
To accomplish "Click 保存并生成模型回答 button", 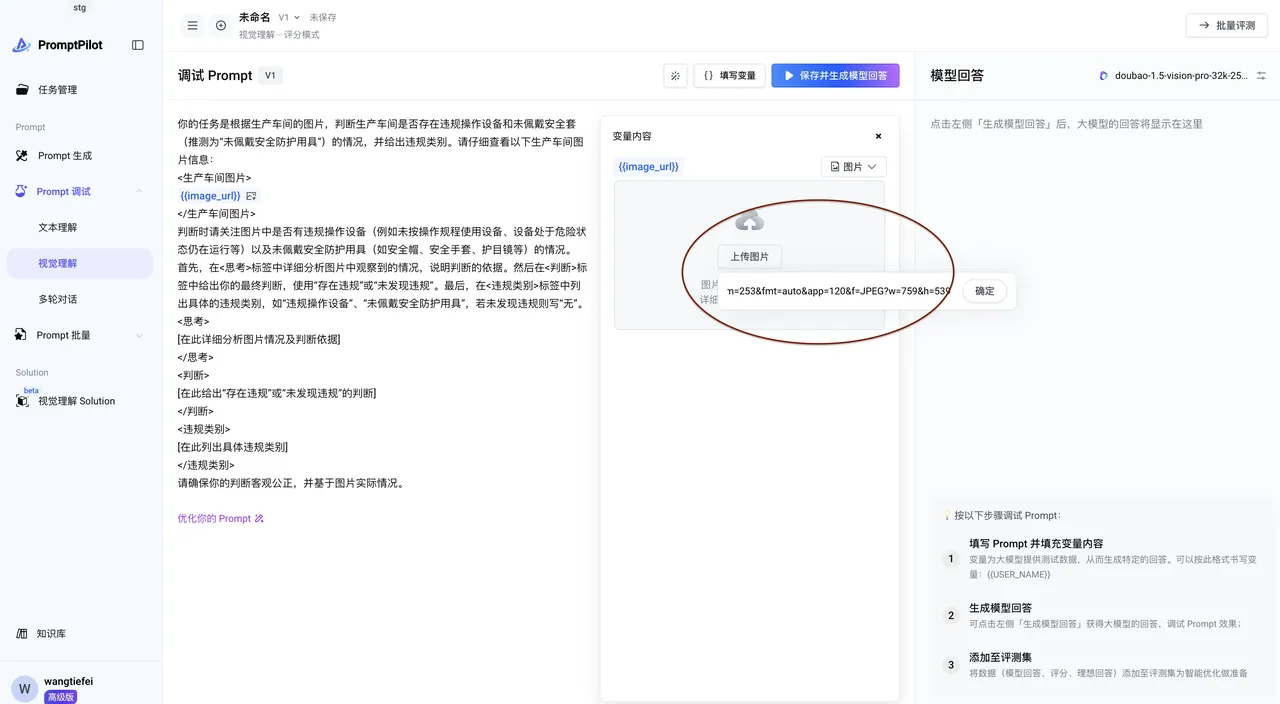I will coord(835,75).
